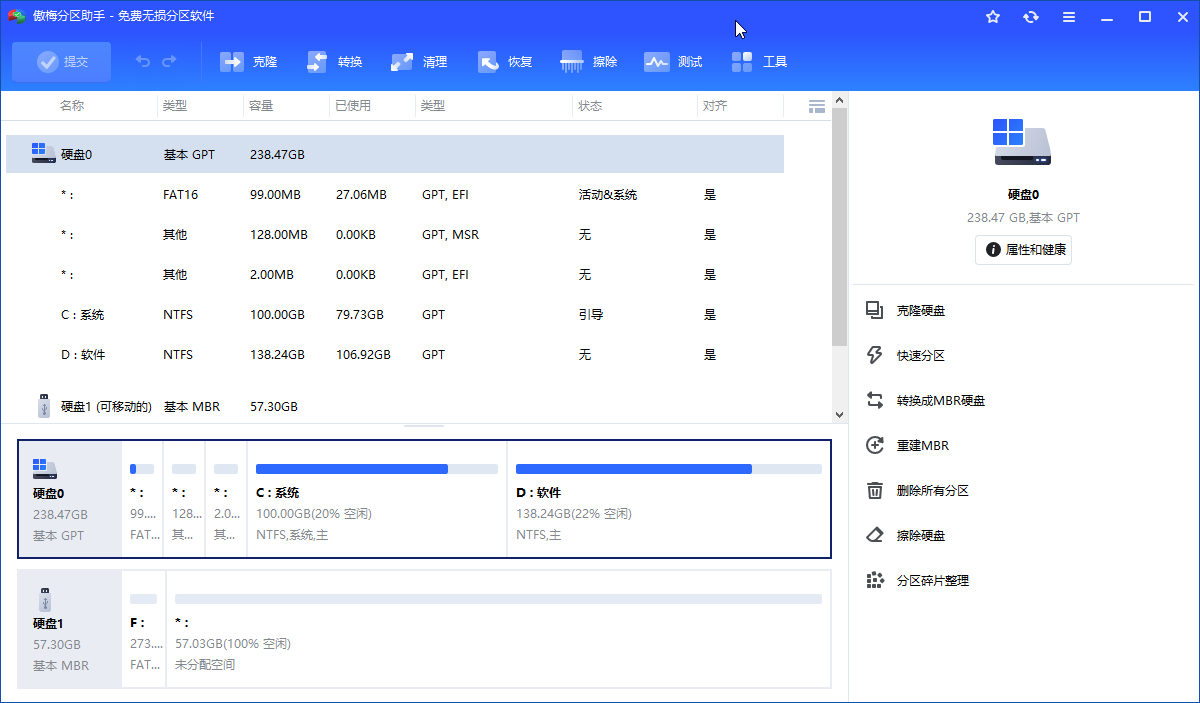Click the partition list scroll-up arrow
Viewport: 1200px width, 703px height.
pos(839,100)
